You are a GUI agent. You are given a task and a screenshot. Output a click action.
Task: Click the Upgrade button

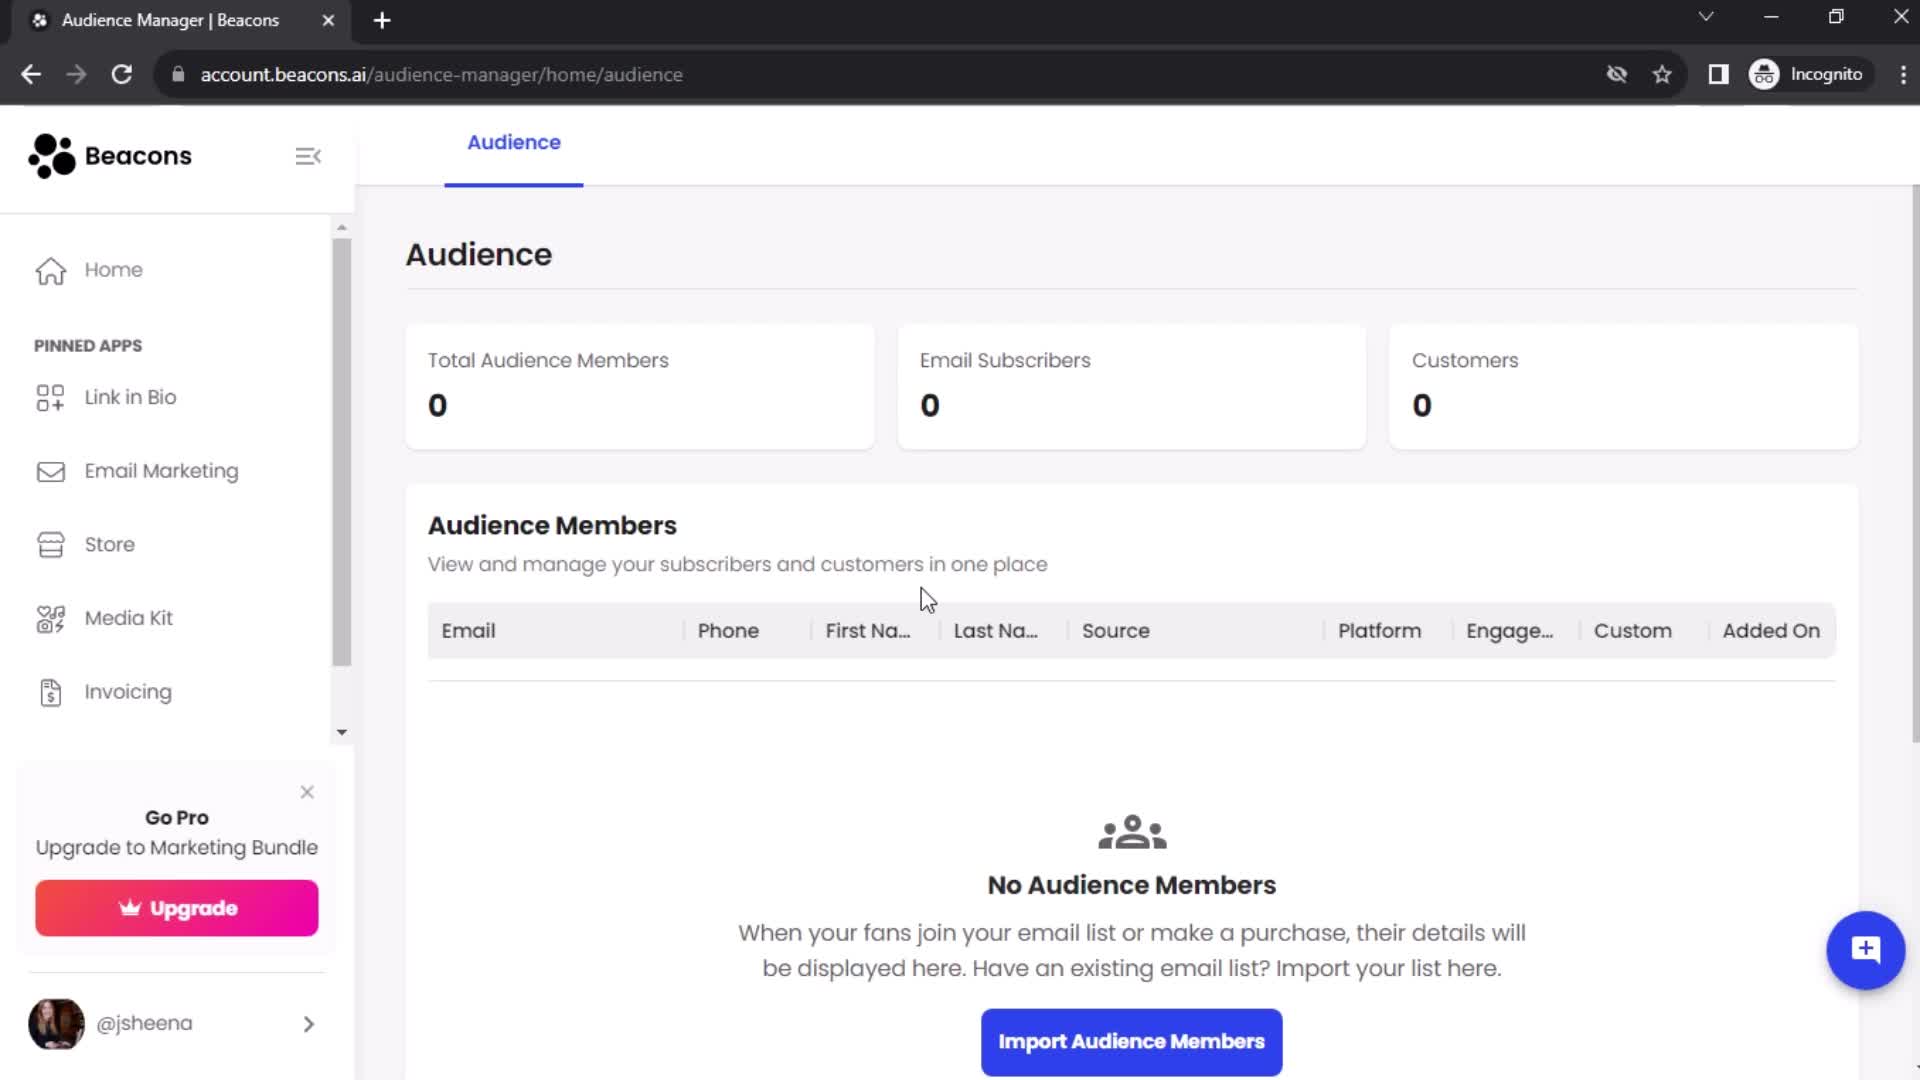tap(177, 907)
